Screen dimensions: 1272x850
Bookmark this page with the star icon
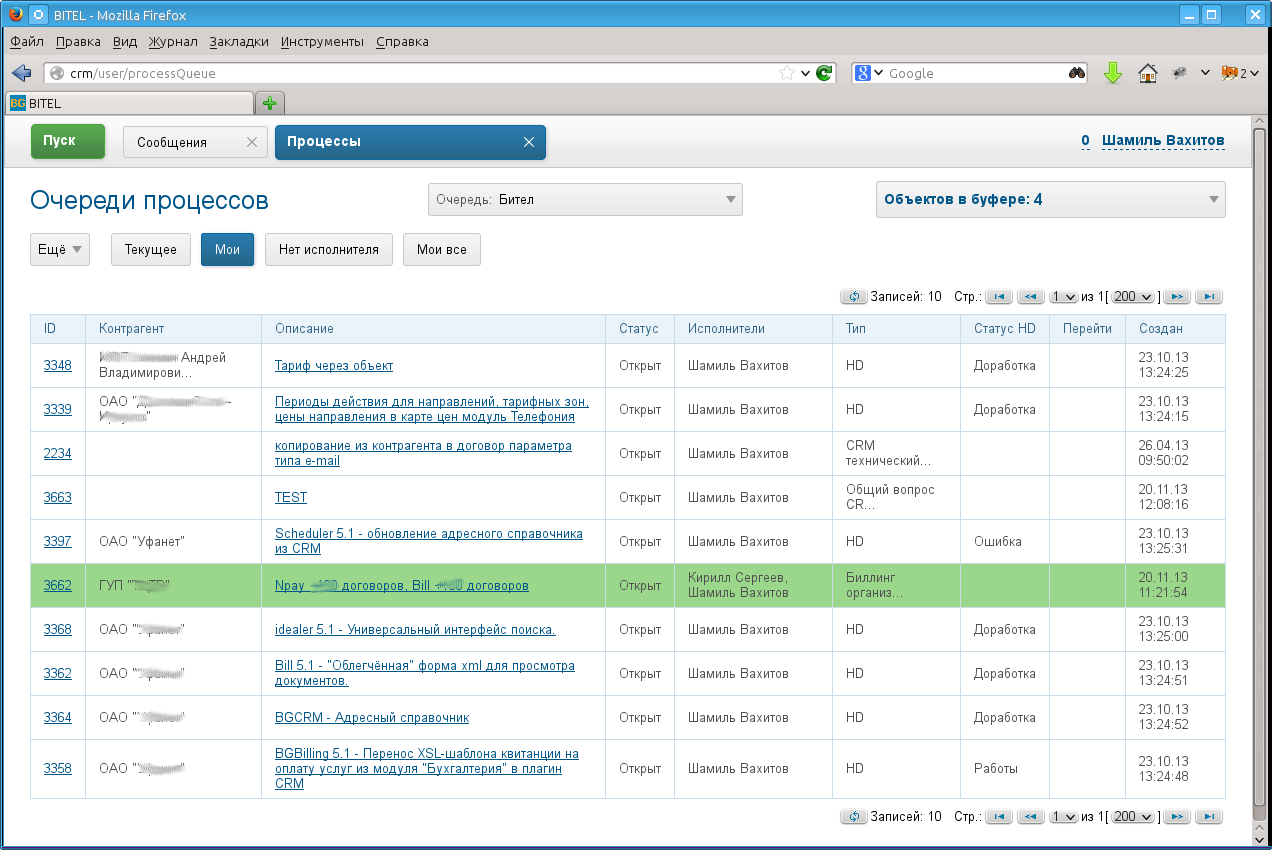(787, 73)
